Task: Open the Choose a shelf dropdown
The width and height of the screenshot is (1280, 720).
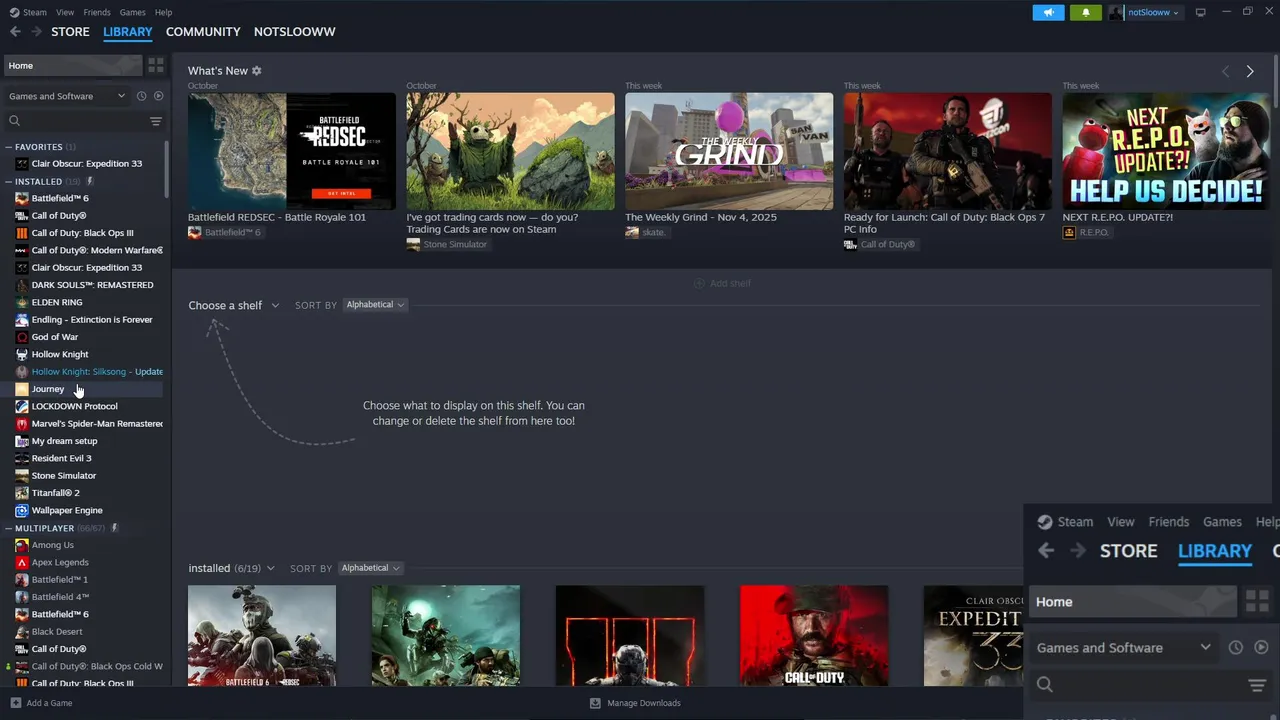Action: pyautogui.click(x=233, y=305)
